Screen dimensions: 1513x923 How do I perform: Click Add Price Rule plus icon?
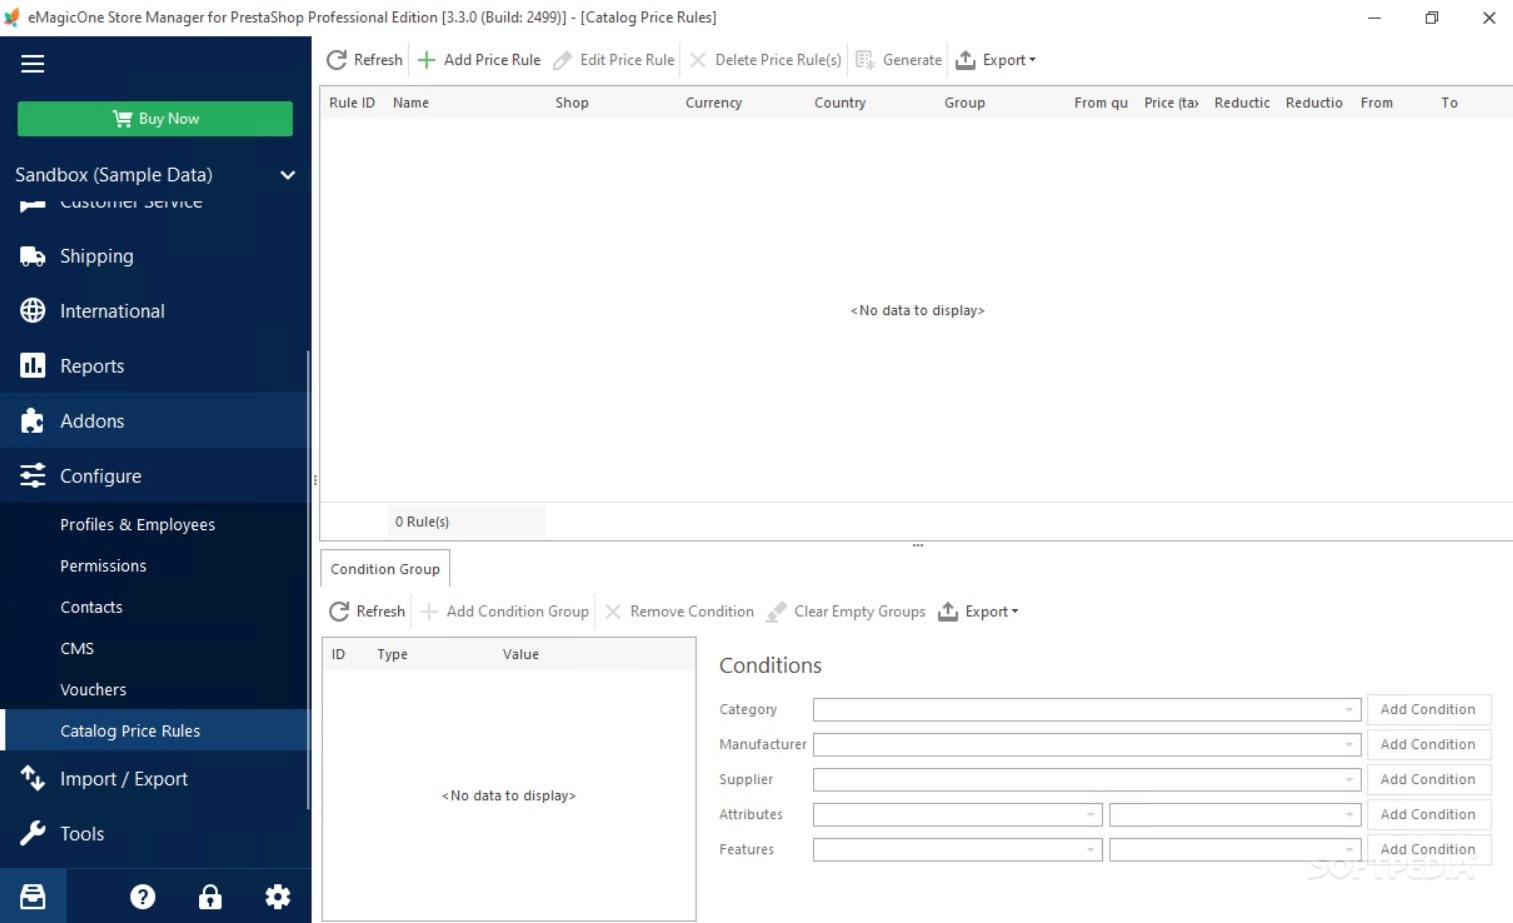(426, 60)
